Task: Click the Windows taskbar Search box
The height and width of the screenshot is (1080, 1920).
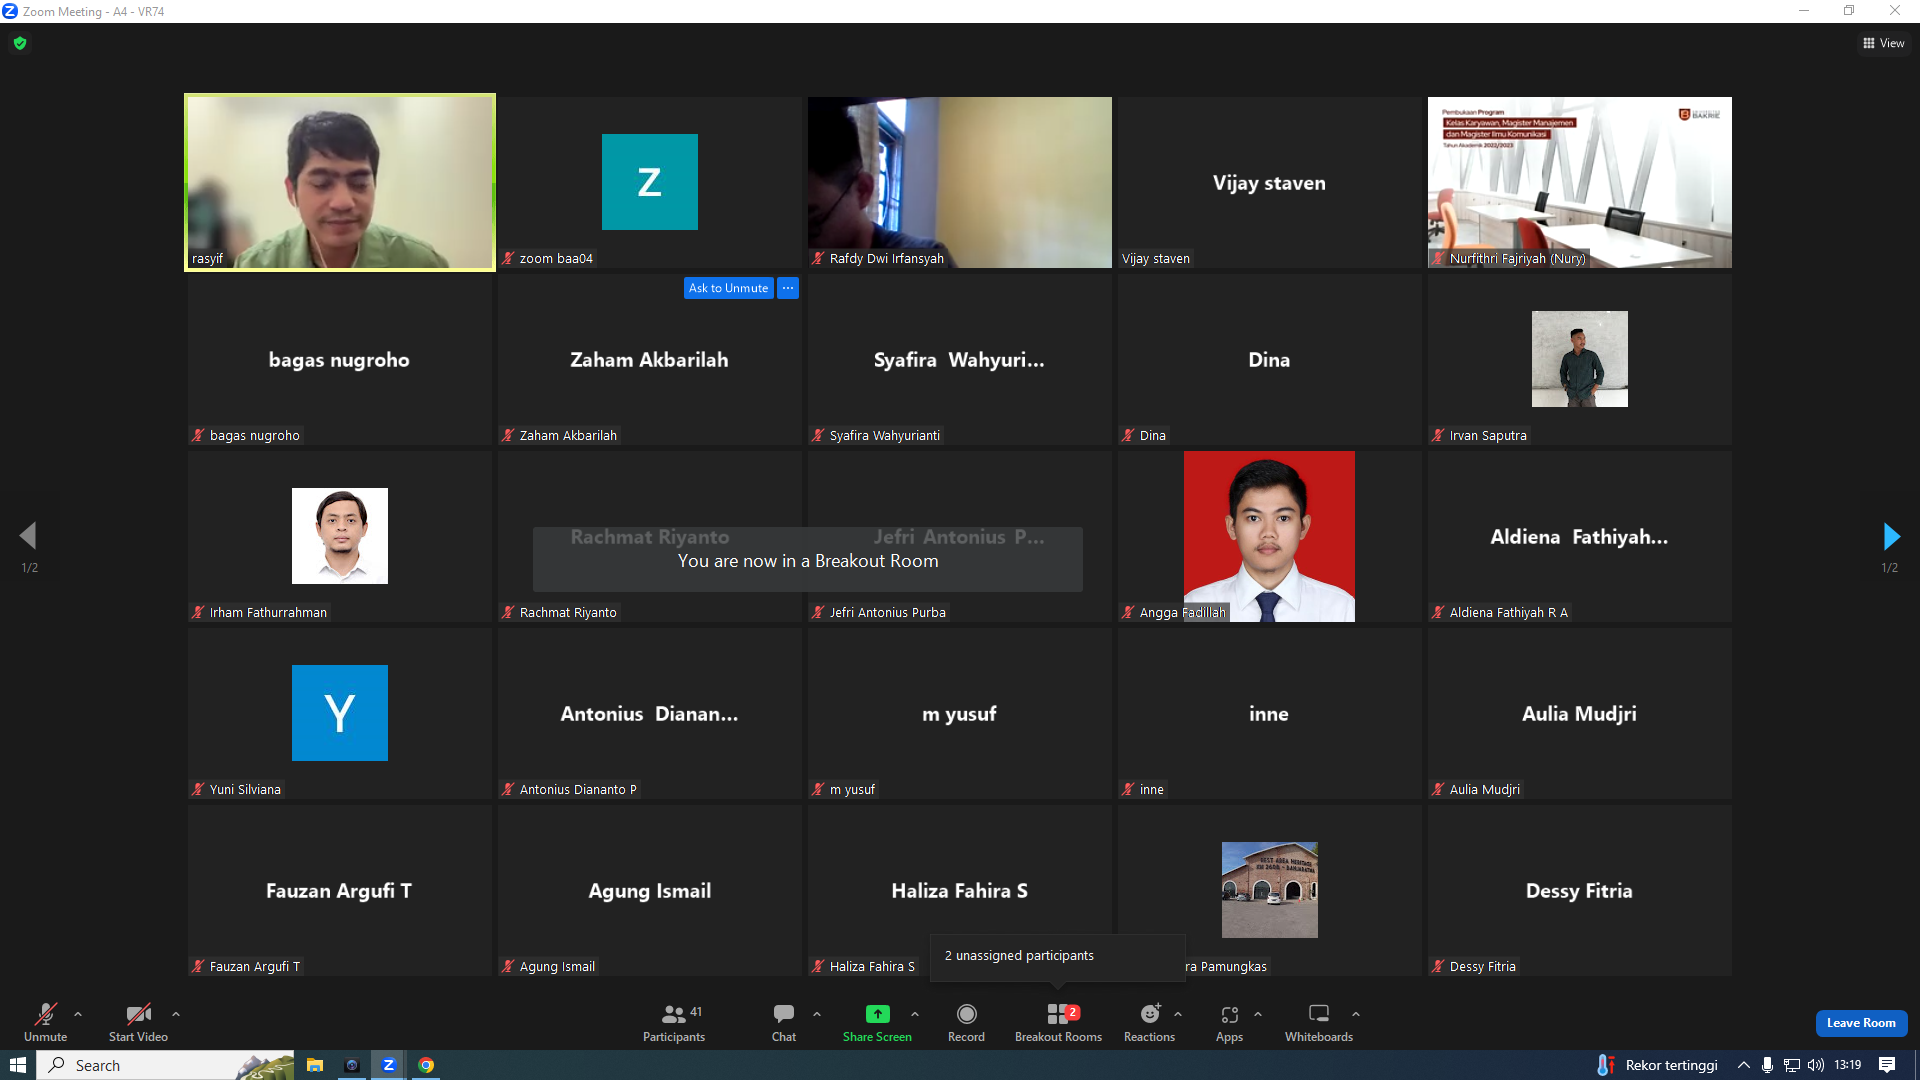Action: tap(166, 1065)
